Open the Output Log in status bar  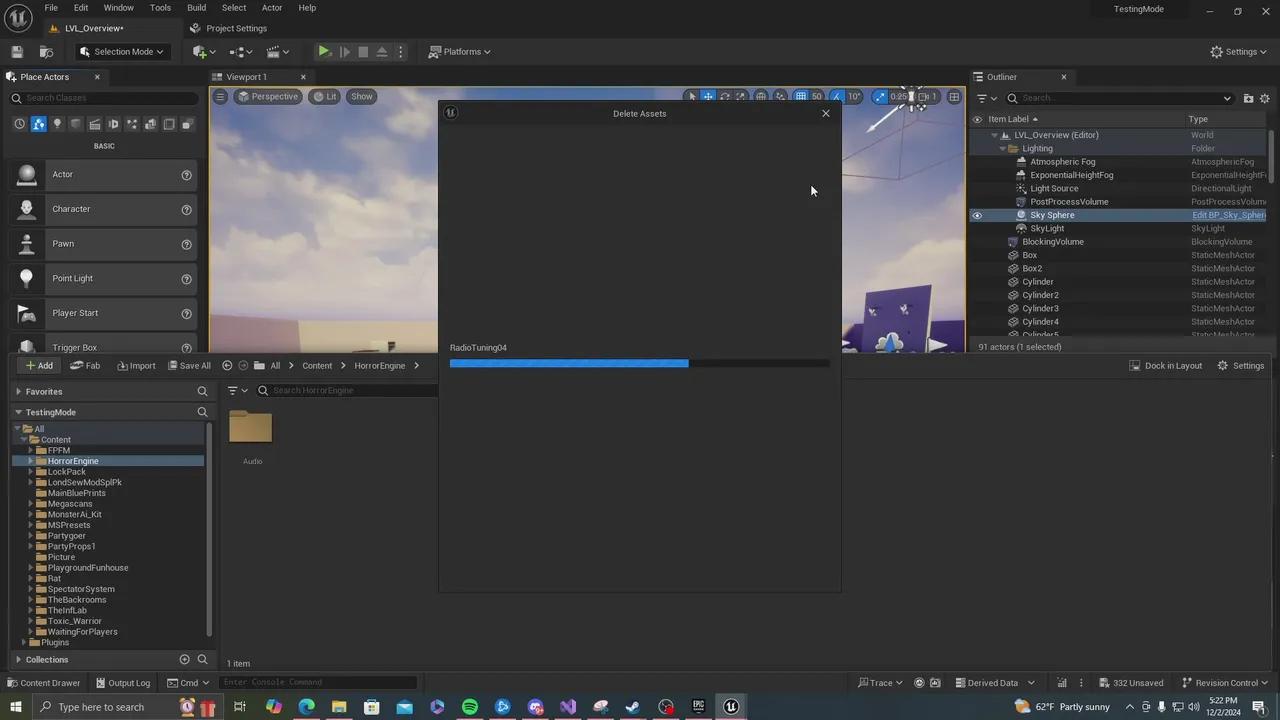(123, 683)
